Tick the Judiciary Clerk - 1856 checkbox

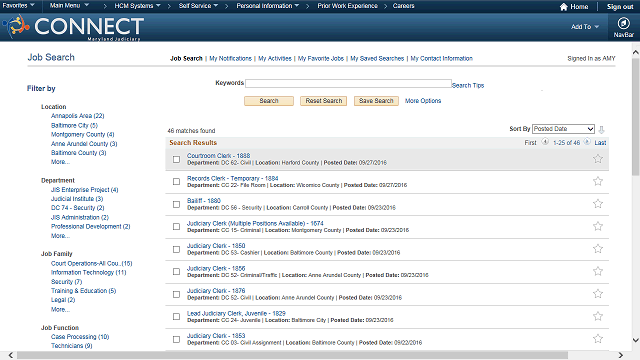click(176, 271)
